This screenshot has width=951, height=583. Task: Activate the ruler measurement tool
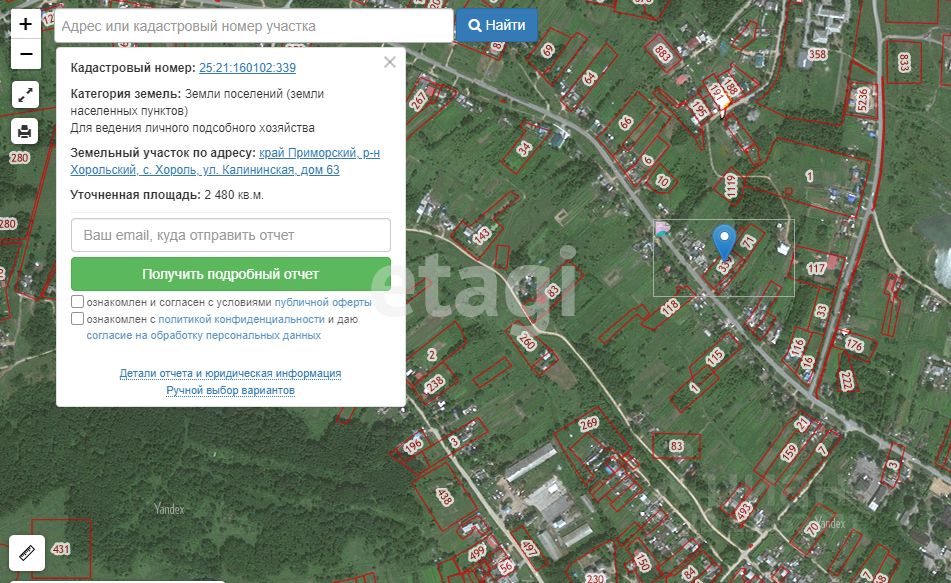click(x=27, y=553)
